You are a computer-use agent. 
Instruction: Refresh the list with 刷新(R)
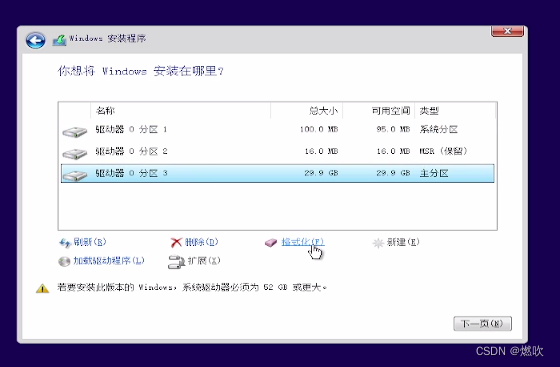click(x=90, y=242)
